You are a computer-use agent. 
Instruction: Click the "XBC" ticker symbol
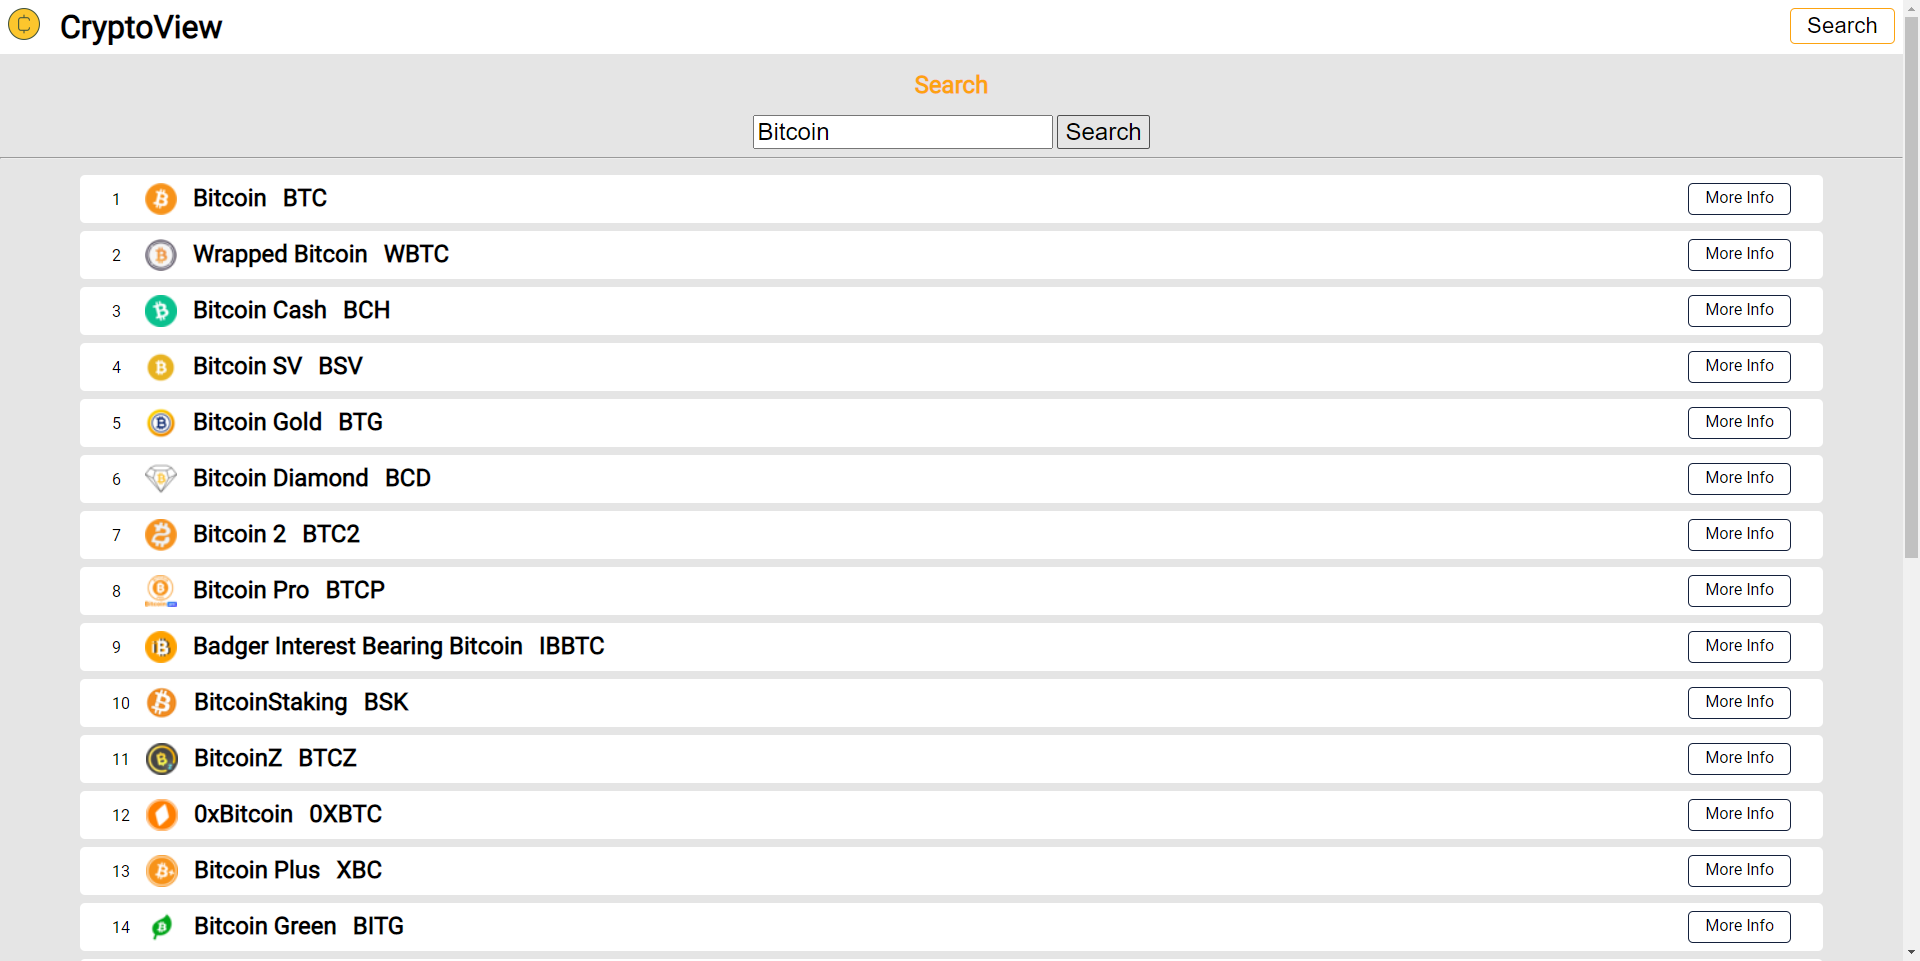click(359, 870)
